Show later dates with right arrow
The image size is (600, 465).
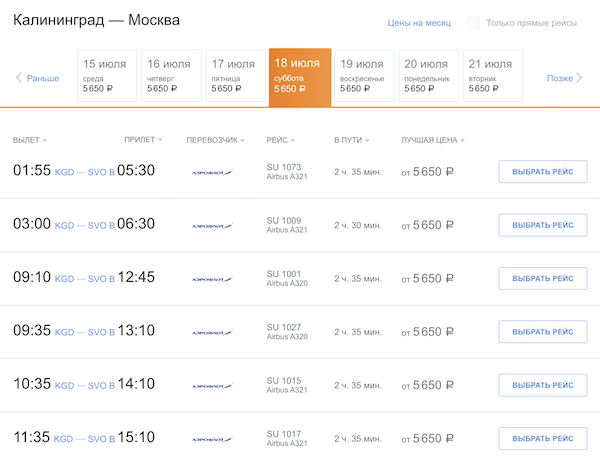564,78
